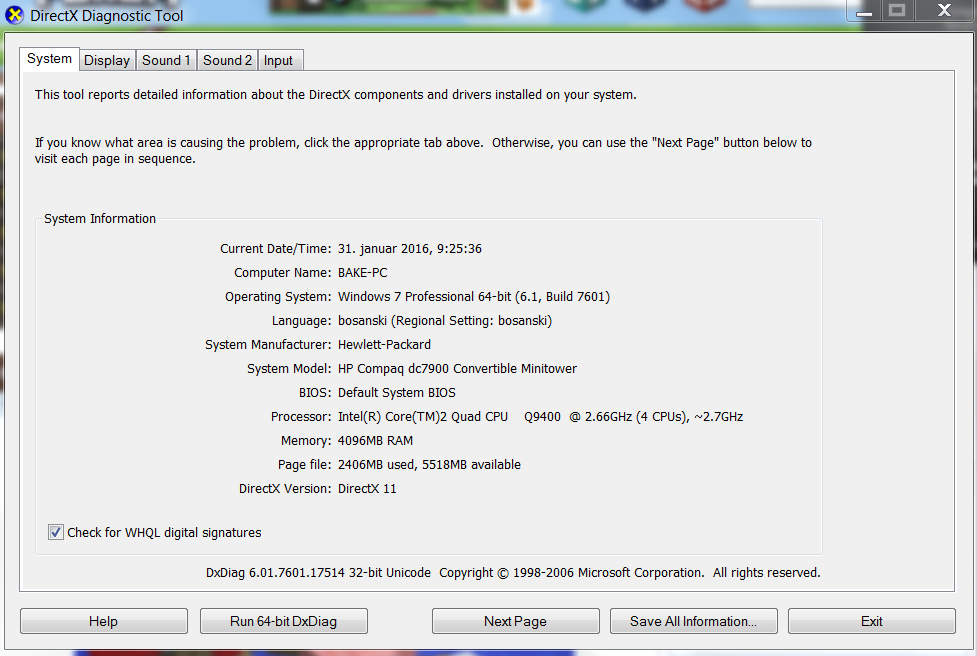
Task: Click the DirectX Diagnostic Tool window title
Action: coord(107,16)
